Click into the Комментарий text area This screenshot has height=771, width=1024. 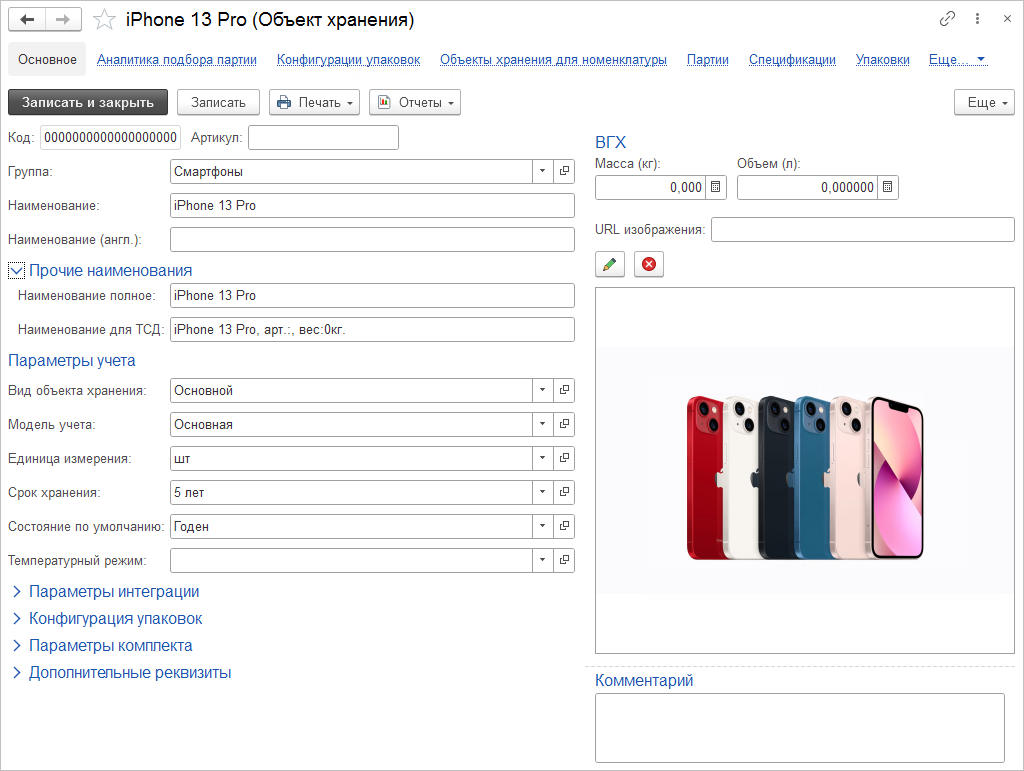click(x=799, y=728)
